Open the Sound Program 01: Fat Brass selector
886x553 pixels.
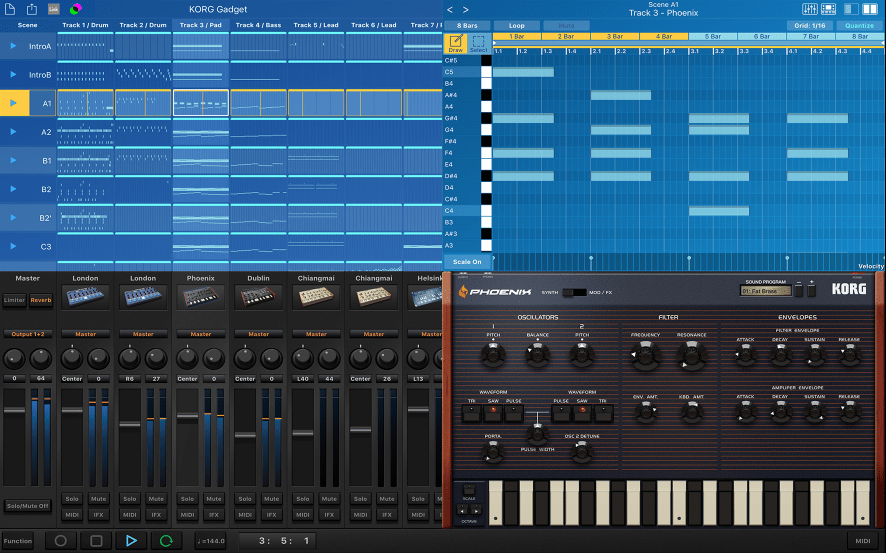click(766, 291)
